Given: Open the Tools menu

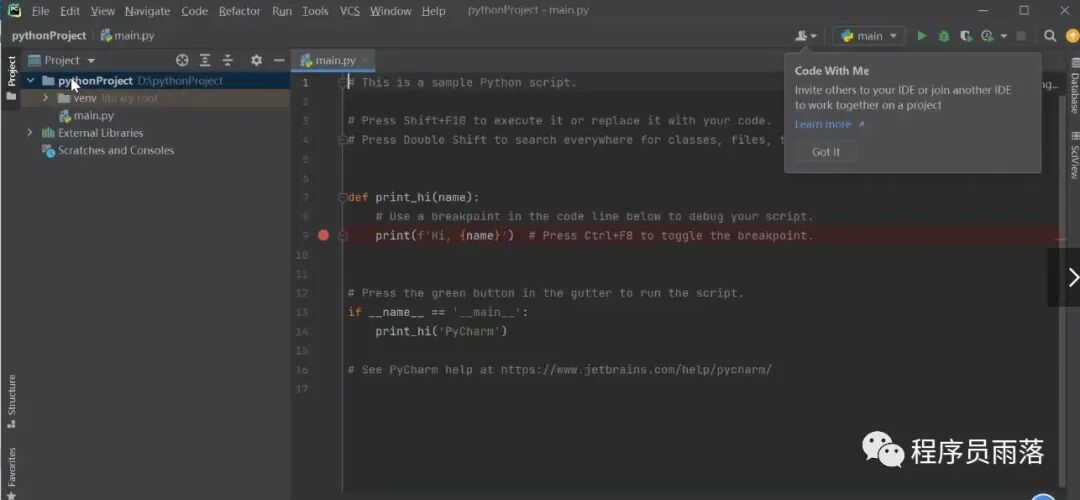Looking at the screenshot, I should click(315, 11).
